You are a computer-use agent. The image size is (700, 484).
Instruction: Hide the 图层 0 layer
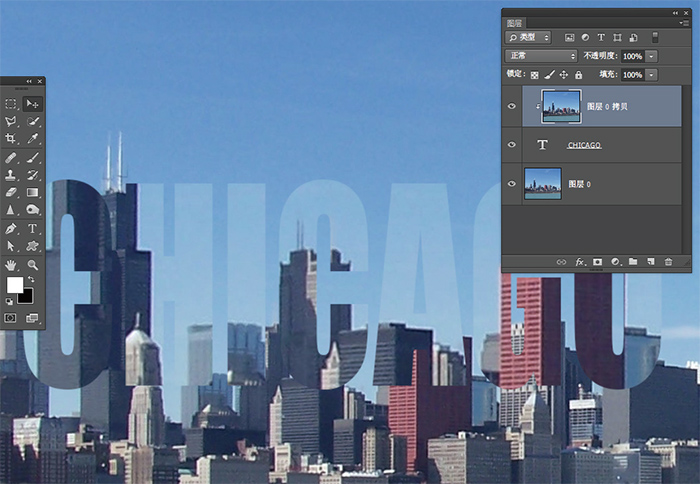pyautogui.click(x=512, y=184)
